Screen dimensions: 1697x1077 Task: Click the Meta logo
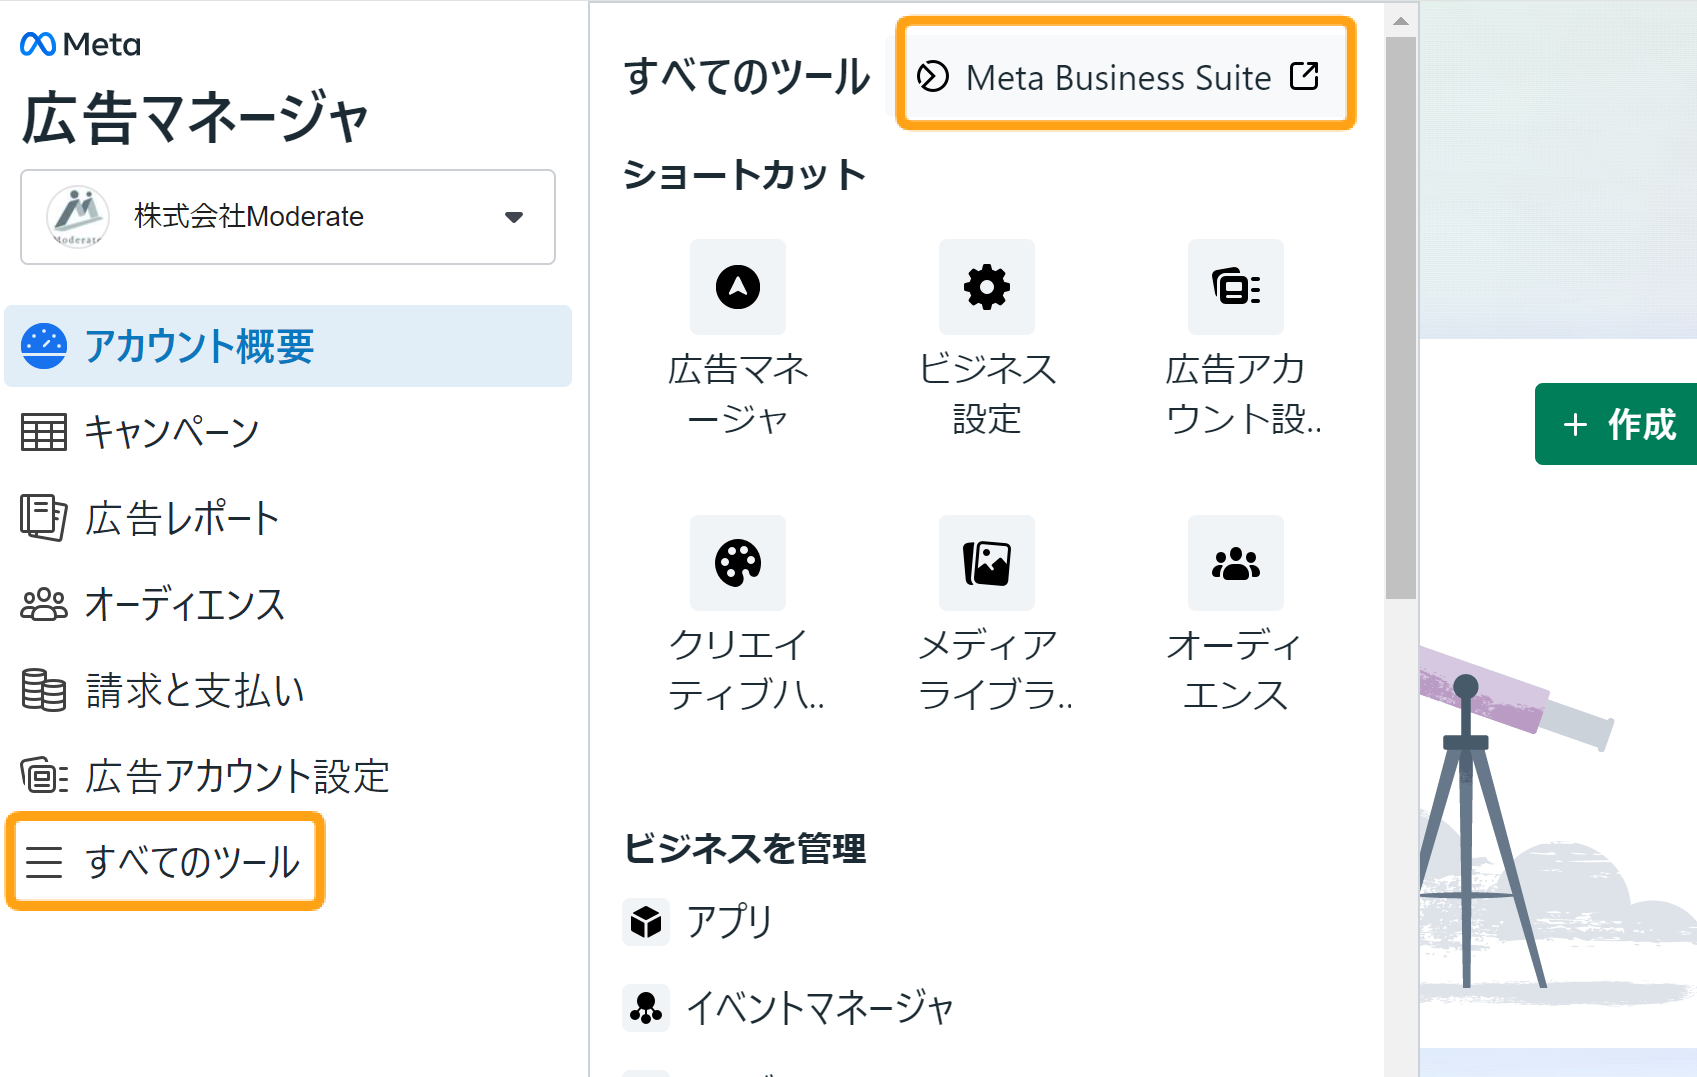pyautogui.click(x=80, y=44)
